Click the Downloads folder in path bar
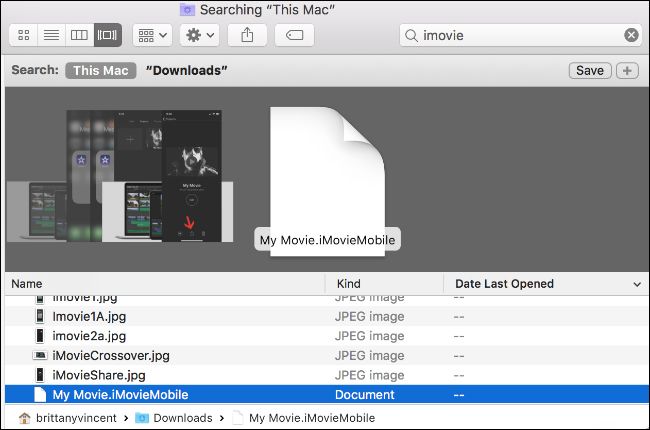This screenshot has width=650, height=430. coord(174,418)
